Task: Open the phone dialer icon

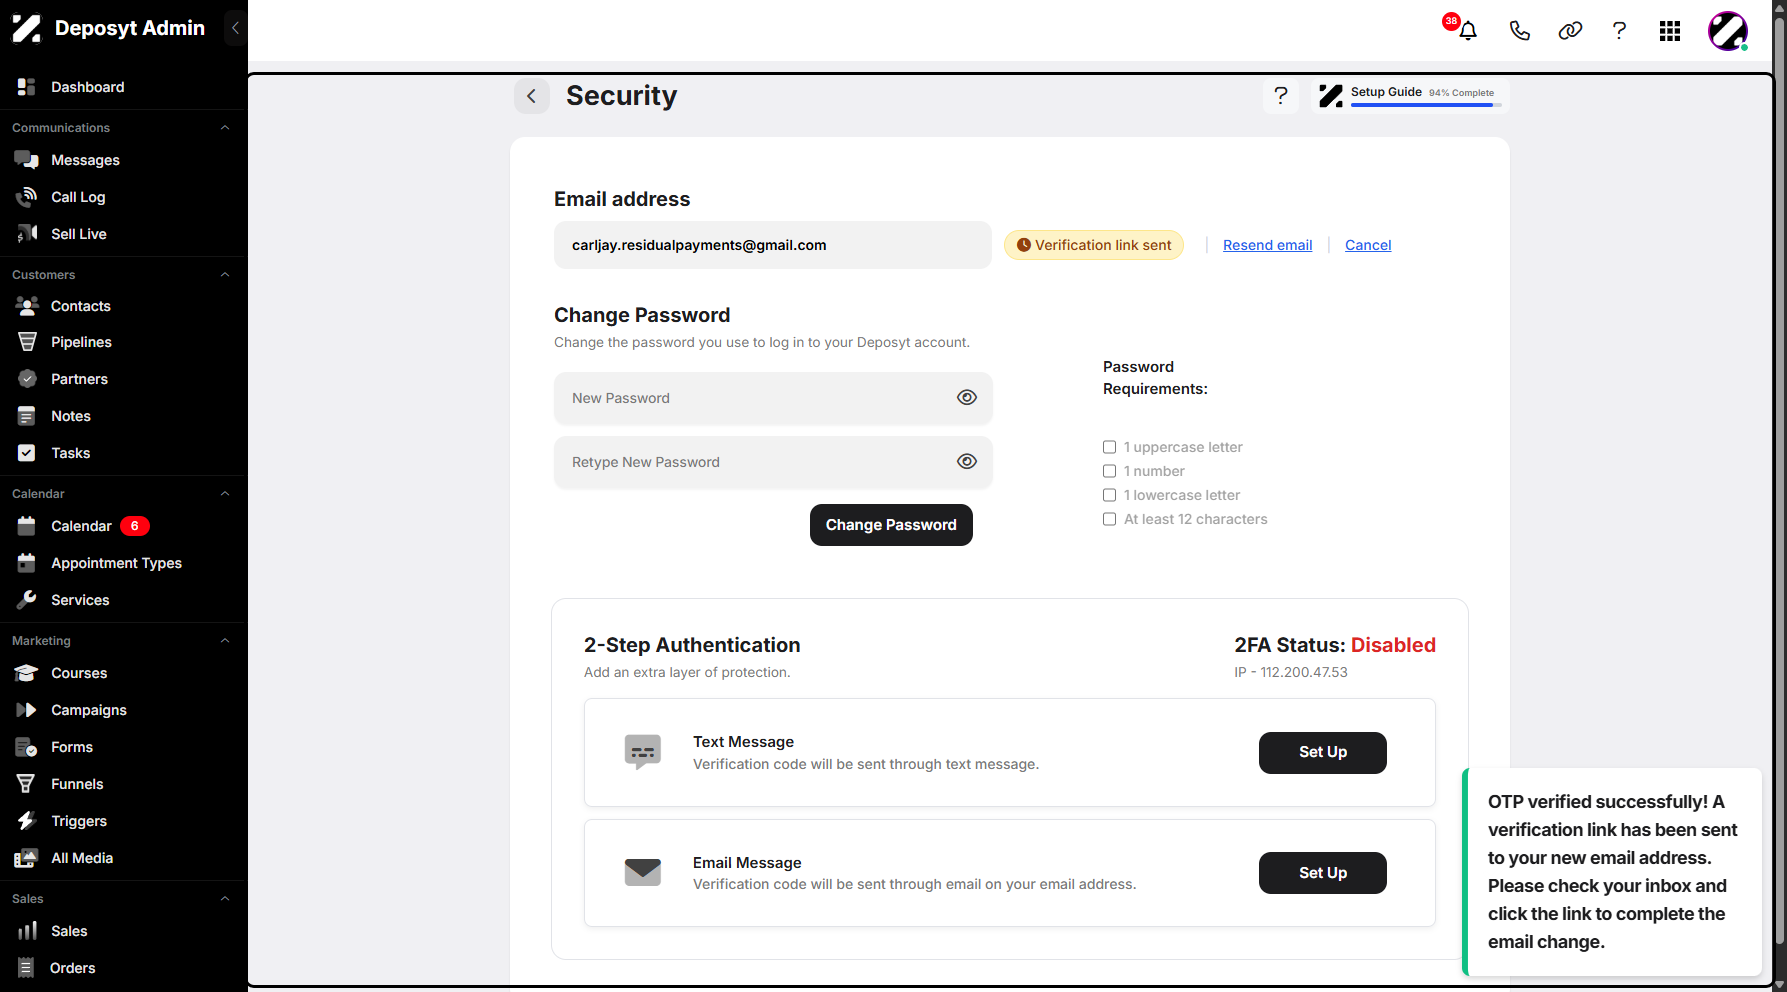Action: [x=1519, y=31]
